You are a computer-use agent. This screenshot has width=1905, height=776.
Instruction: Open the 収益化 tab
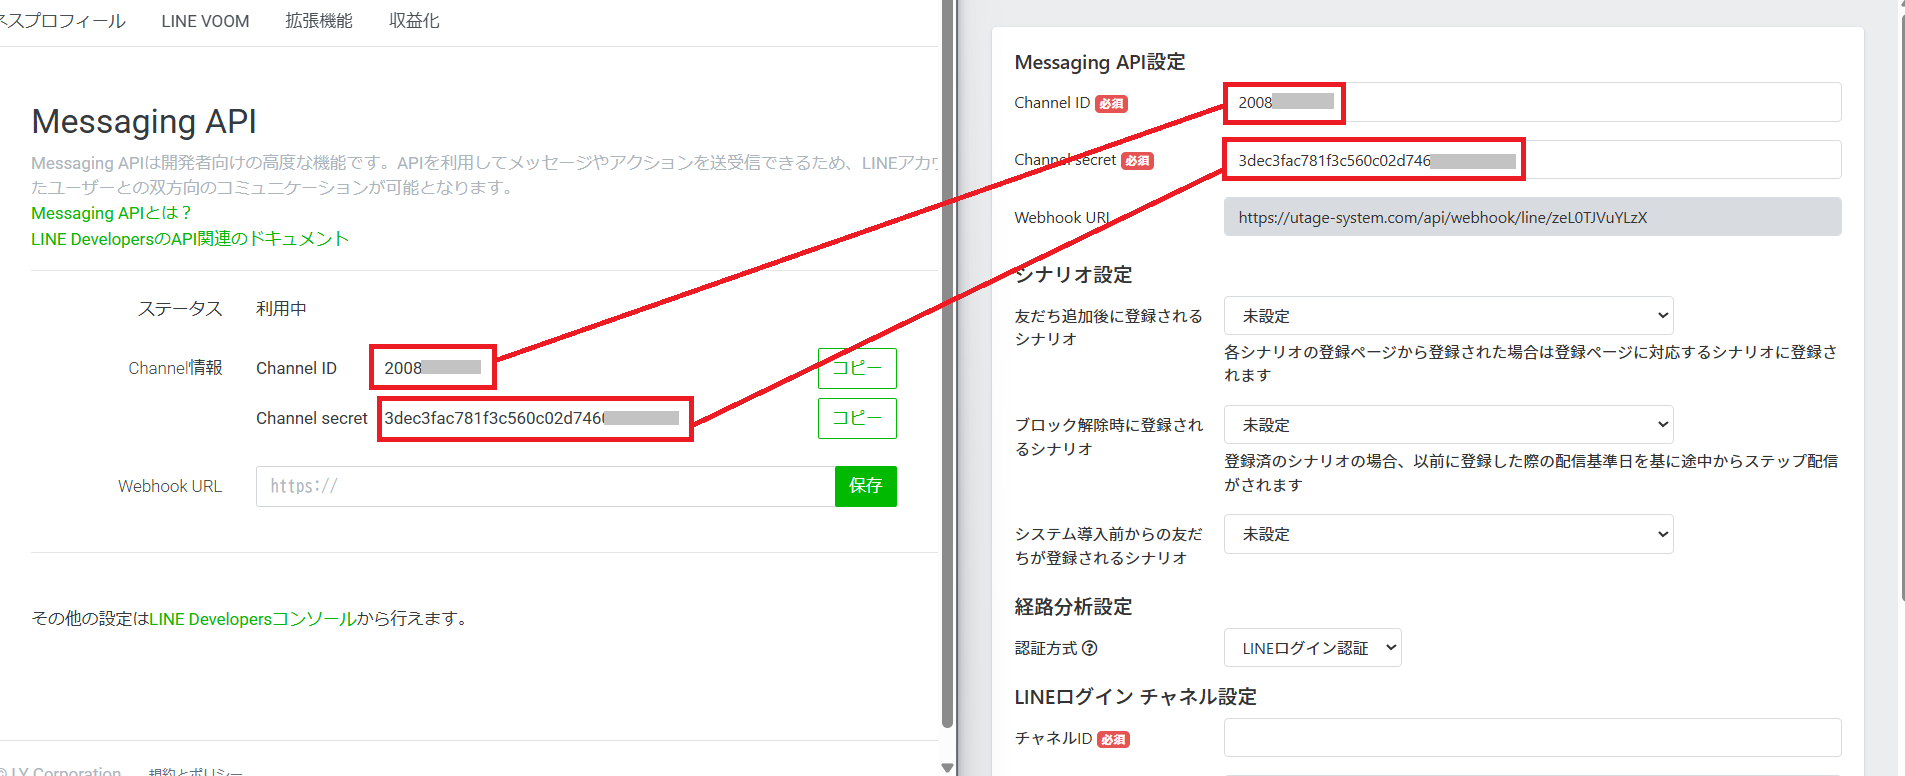414,21
